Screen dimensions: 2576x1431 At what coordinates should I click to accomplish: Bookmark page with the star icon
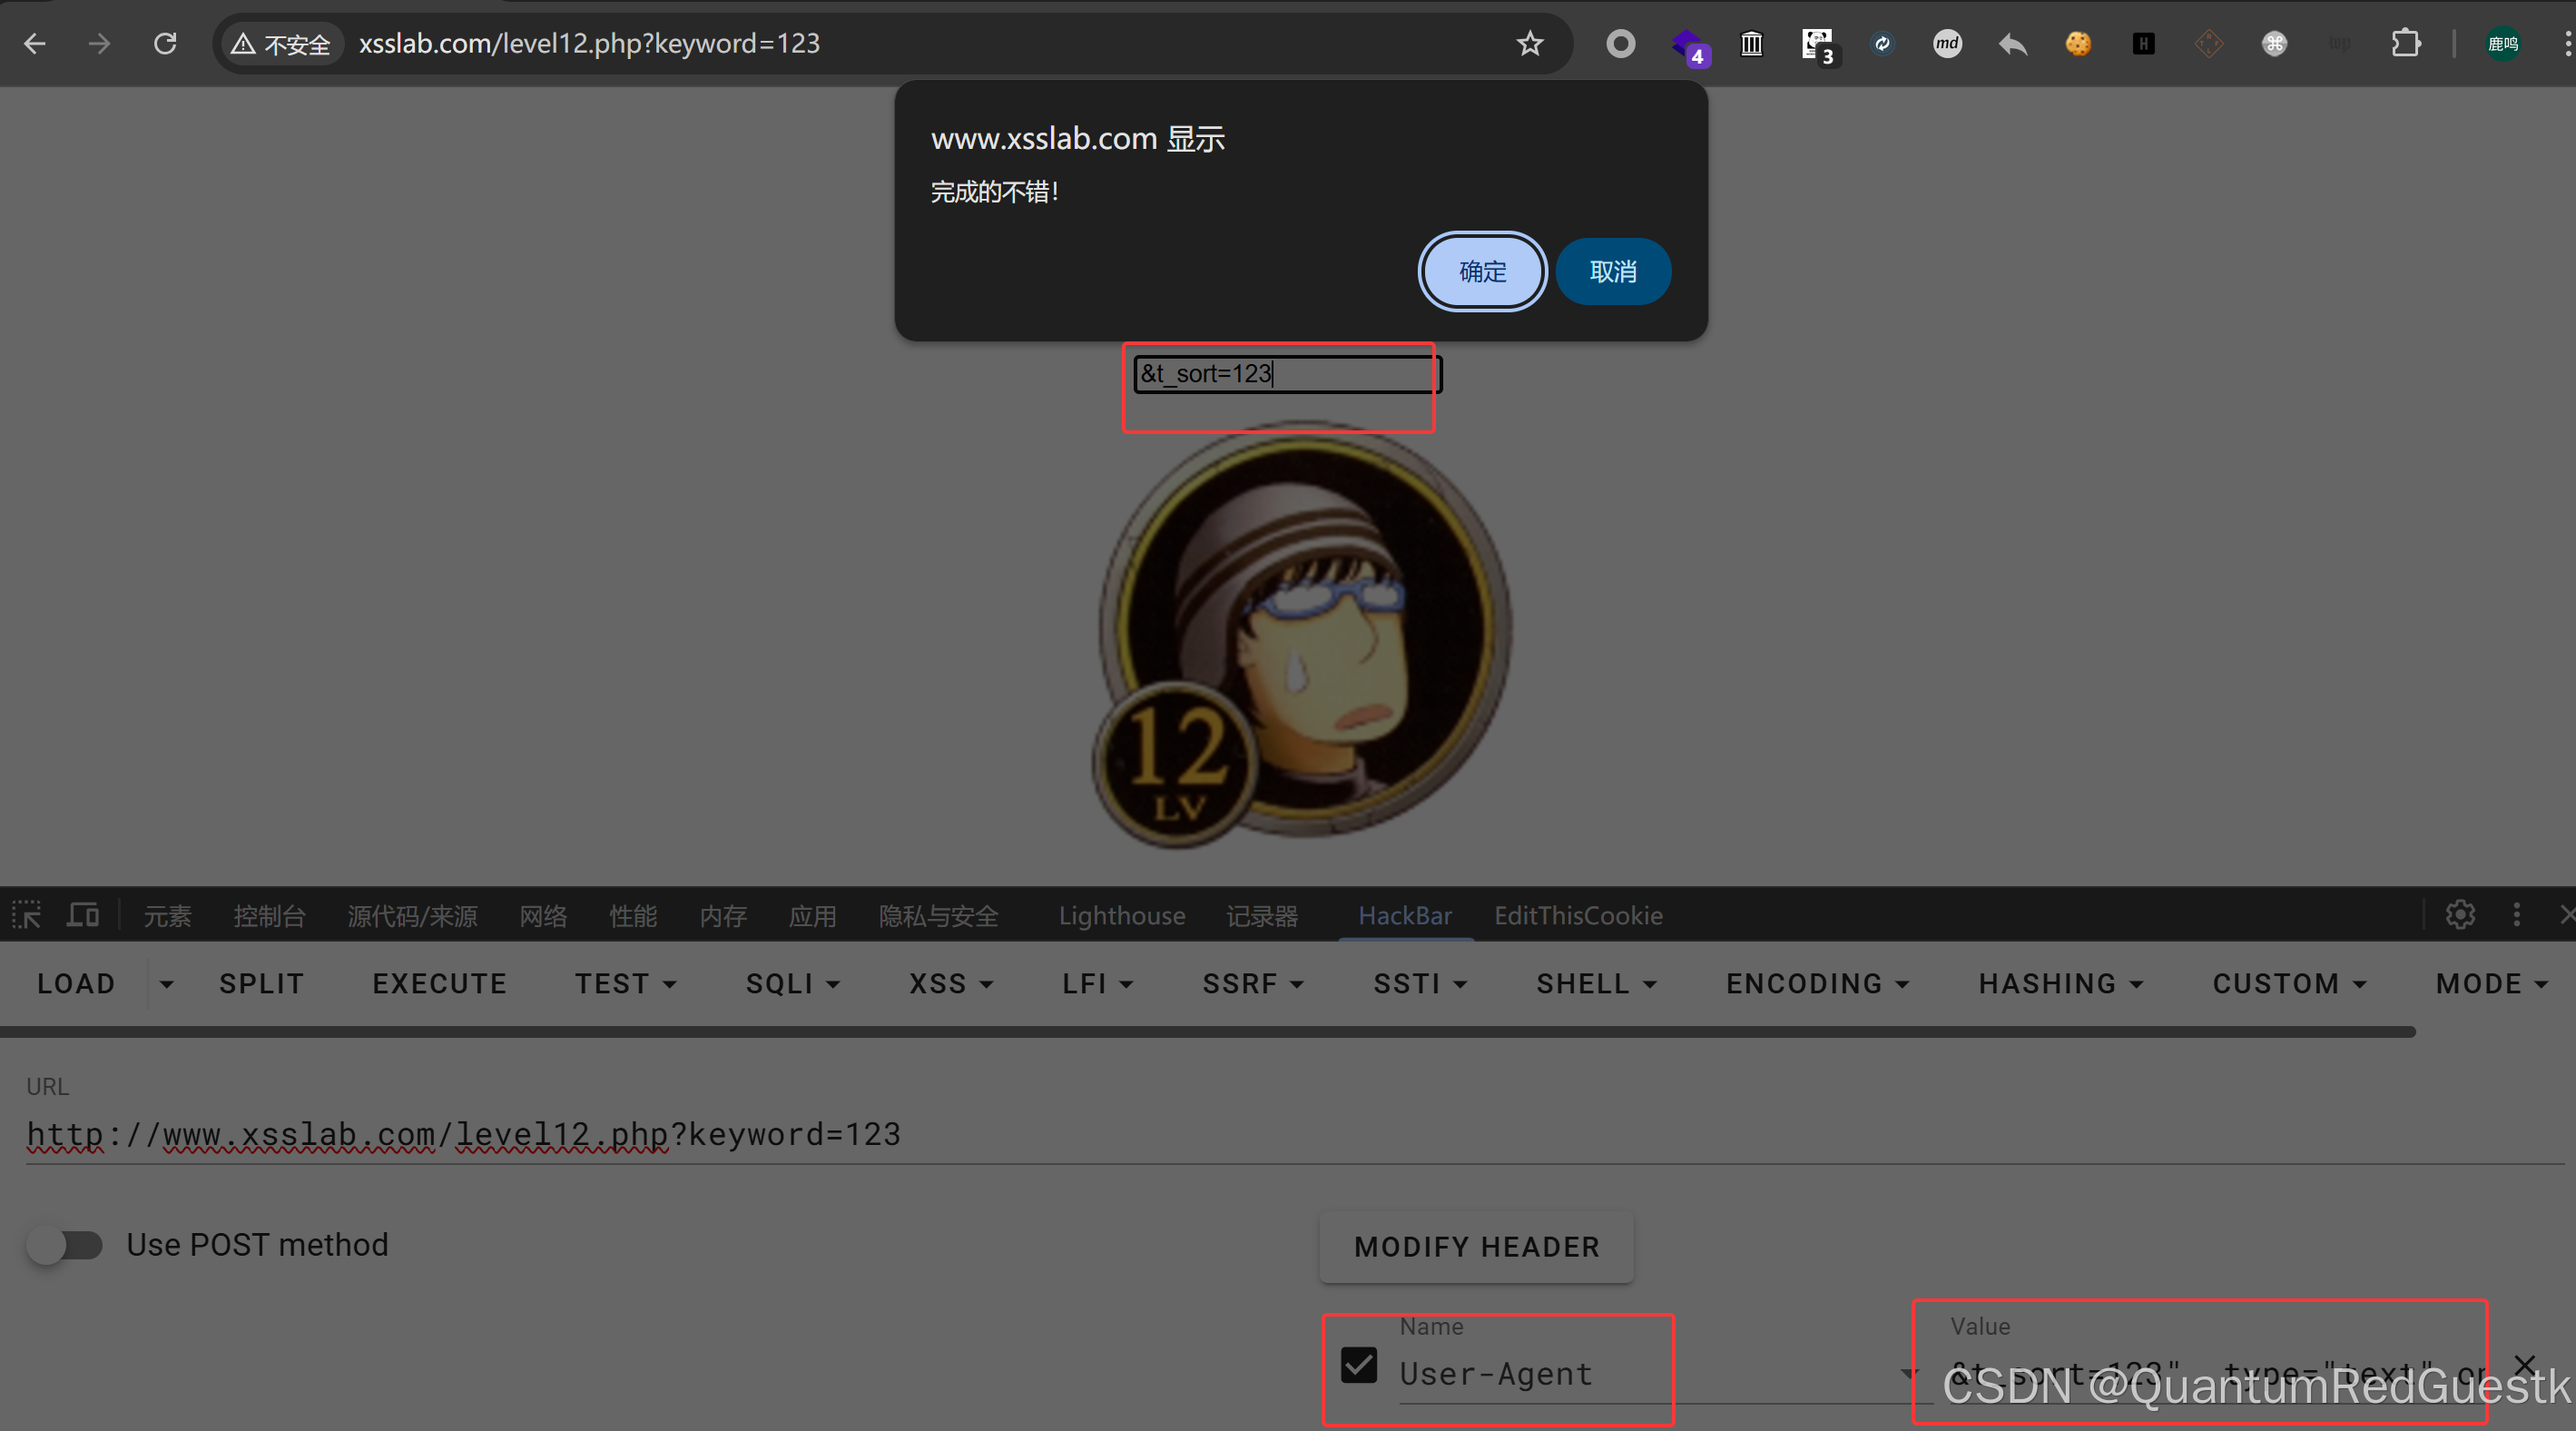(1529, 43)
